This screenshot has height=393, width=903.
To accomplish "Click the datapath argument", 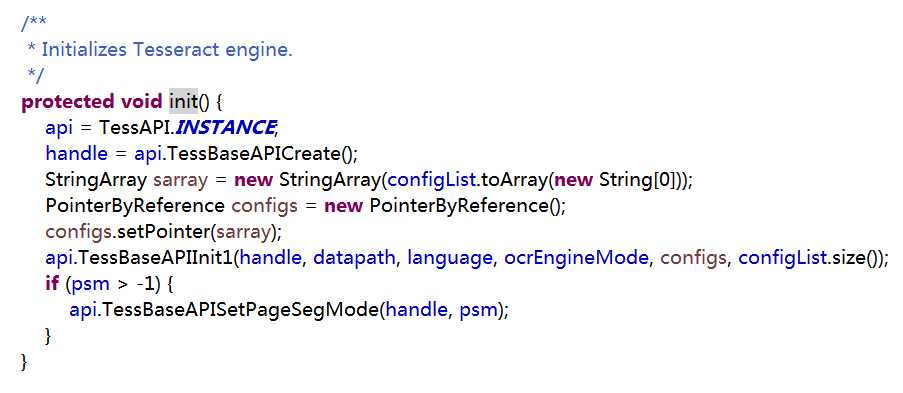I will pyautogui.click(x=354, y=258).
